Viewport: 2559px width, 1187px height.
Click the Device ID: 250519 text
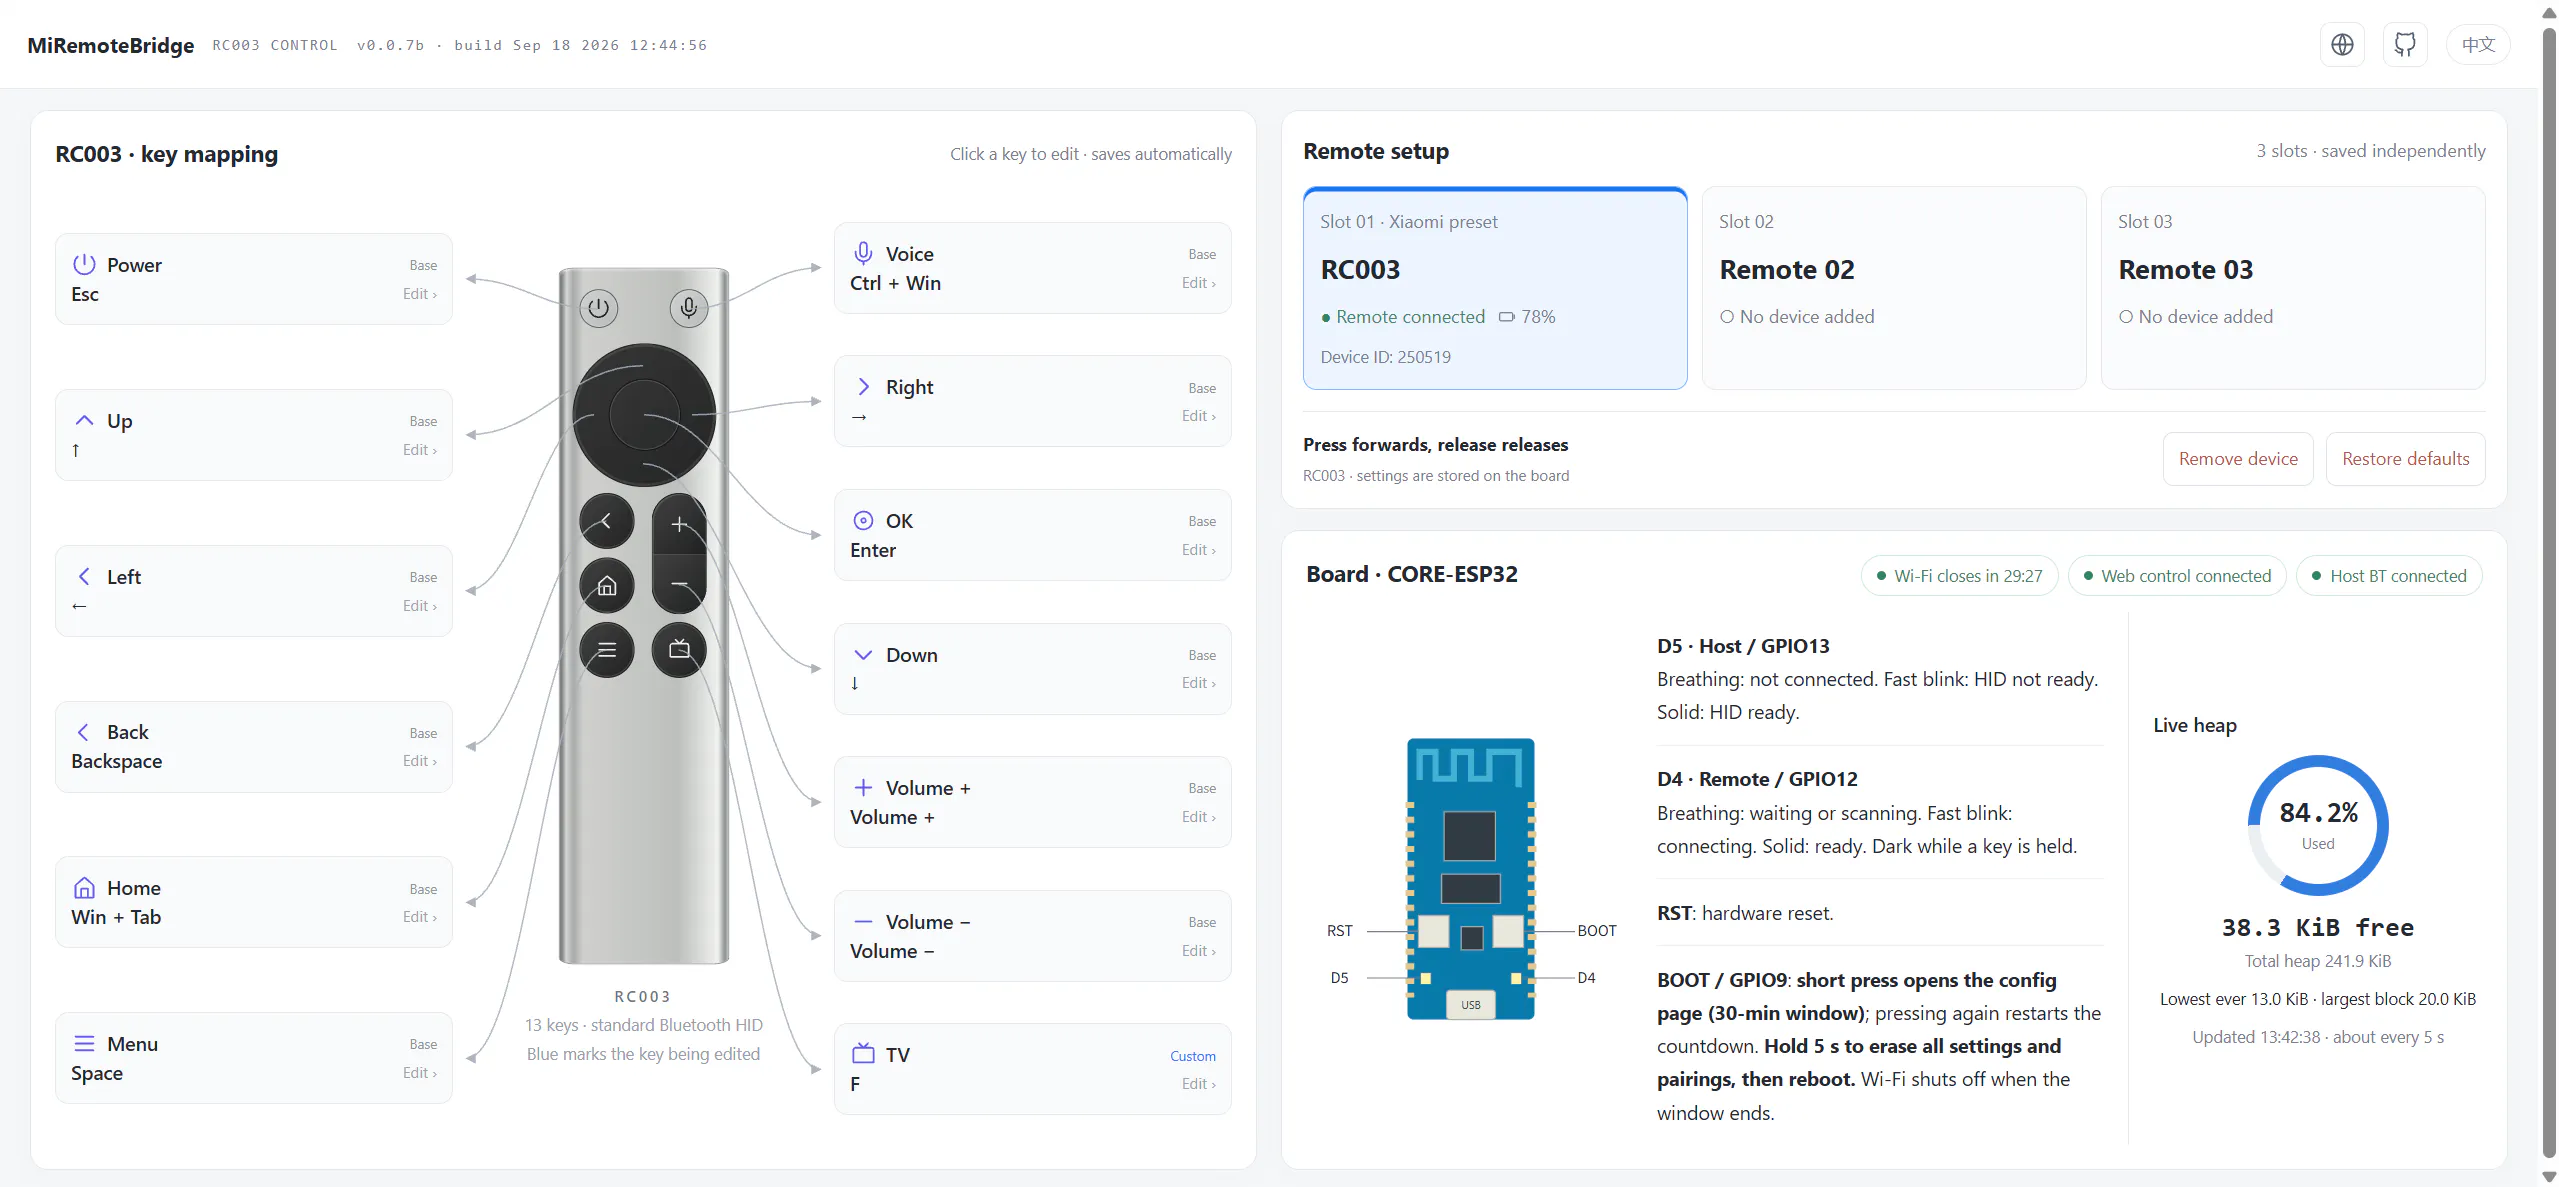coord(1385,357)
